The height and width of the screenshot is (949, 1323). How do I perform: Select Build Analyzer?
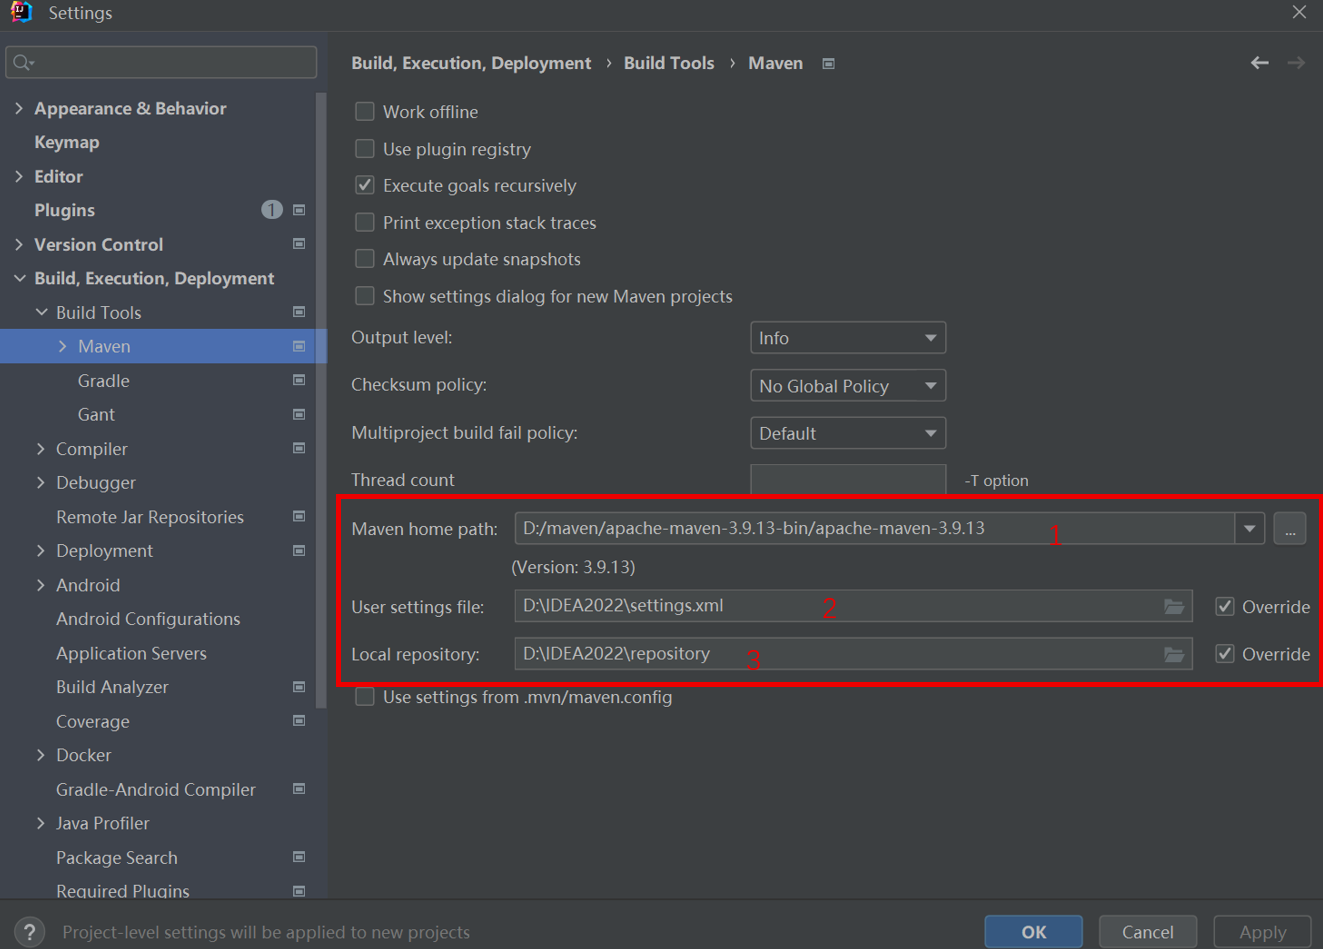coord(112,687)
